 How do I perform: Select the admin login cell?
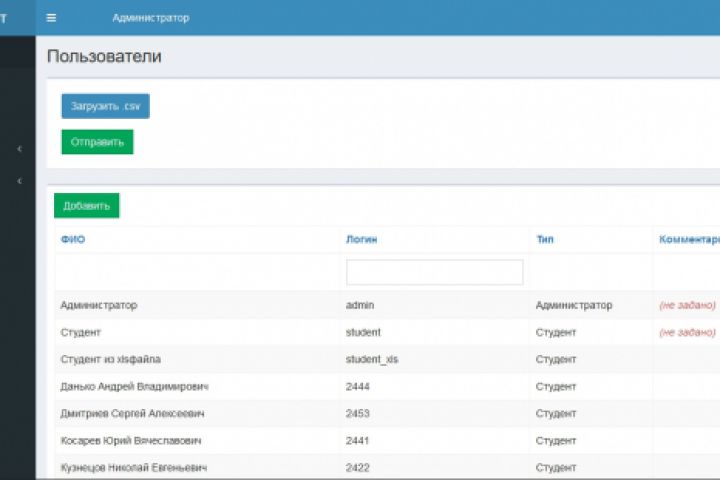tap(360, 305)
